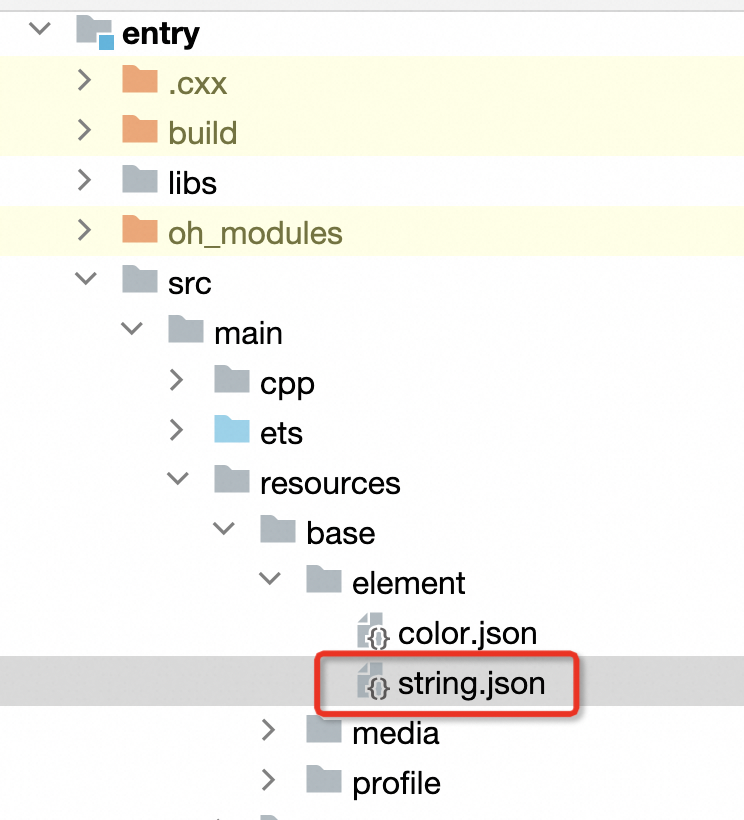Expand the cpp folder arrow
This screenshot has height=820, width=744.
coord(177,380)
